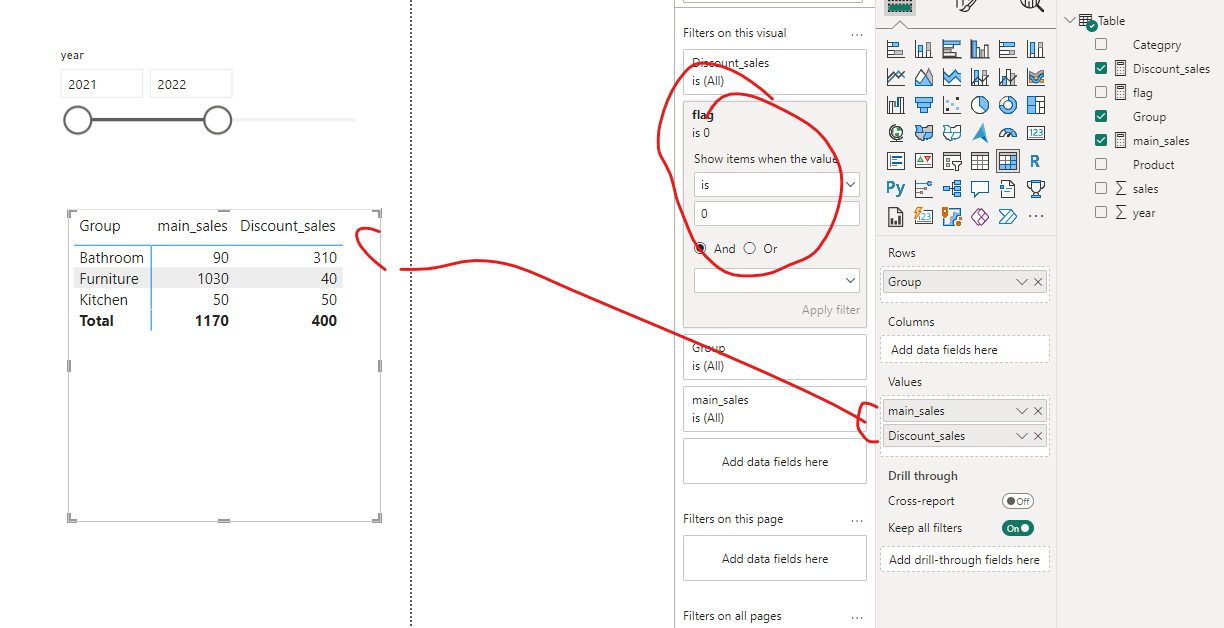Click the 2021 year start field
This screenshot has height=628, width=1224.
(x=101, y=84)
